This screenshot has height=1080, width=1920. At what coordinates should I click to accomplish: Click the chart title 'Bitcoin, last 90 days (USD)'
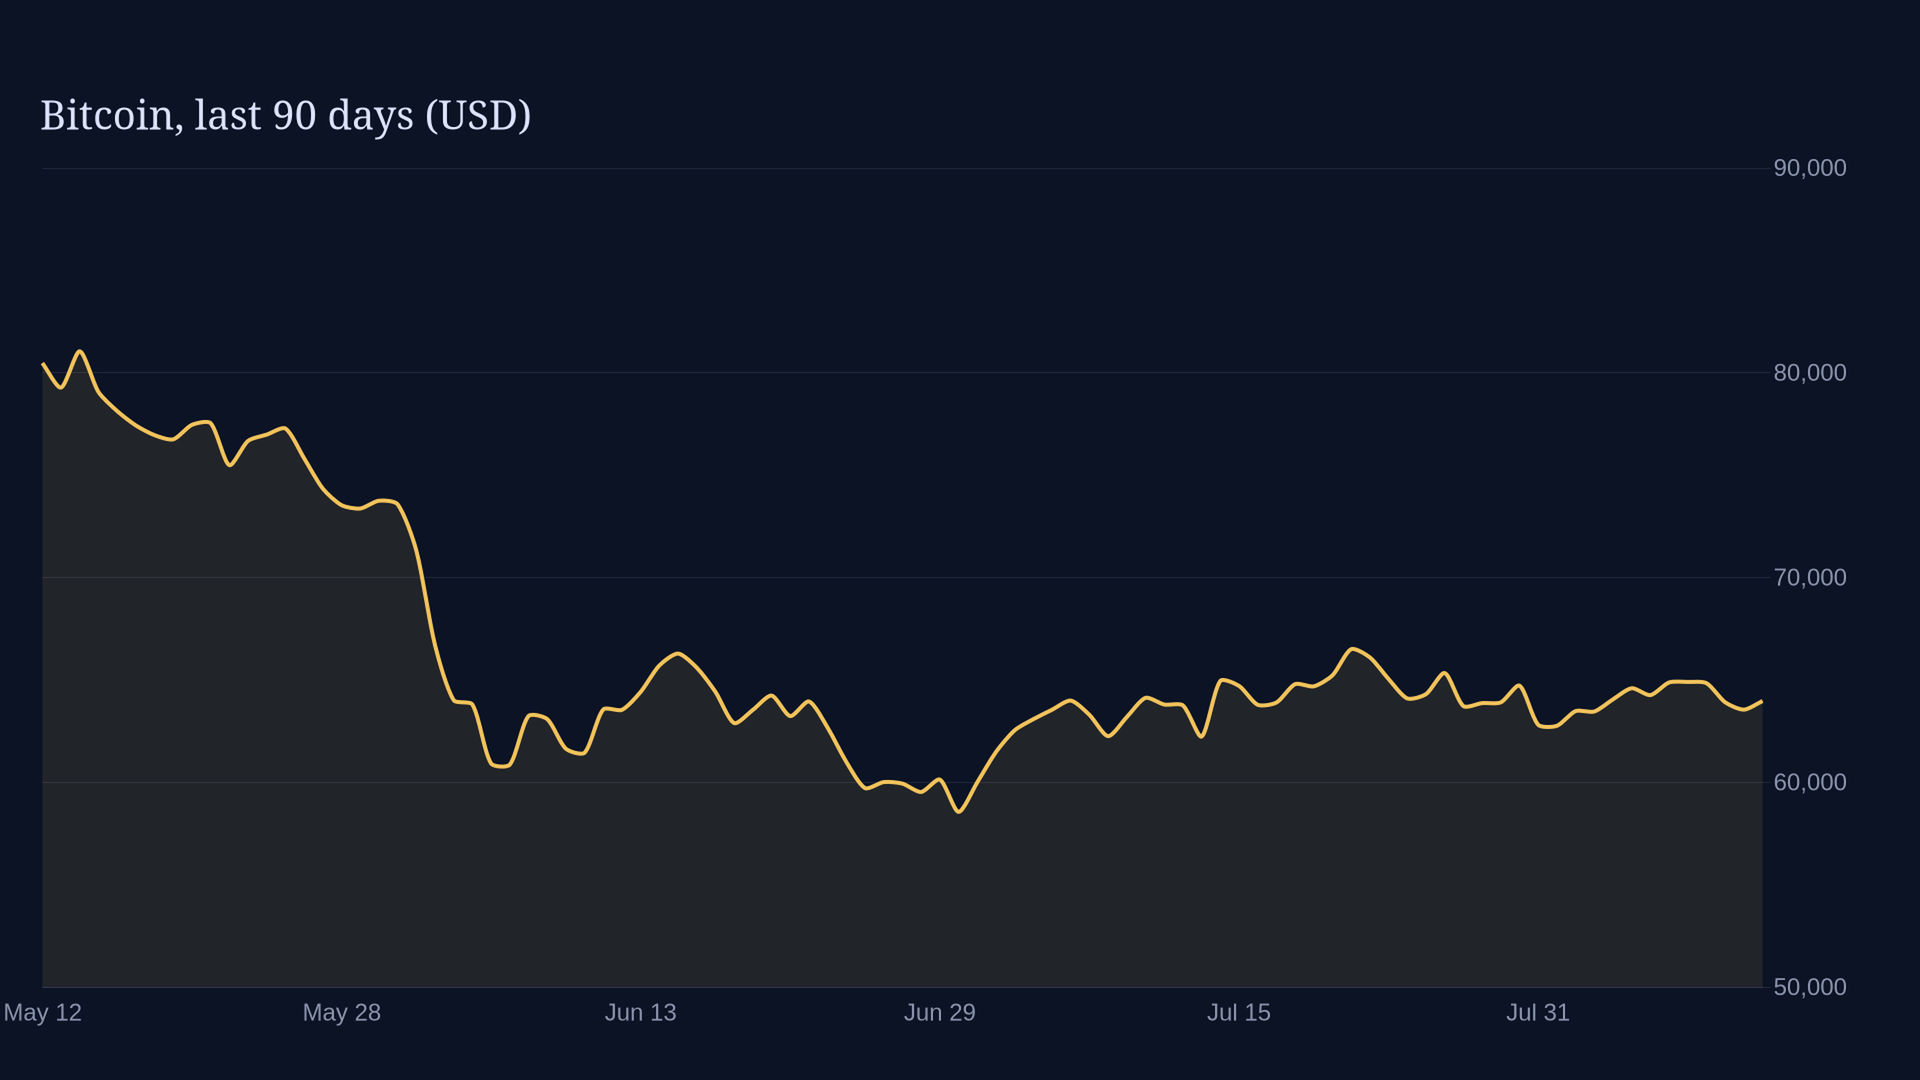click(x=286, y=116)
